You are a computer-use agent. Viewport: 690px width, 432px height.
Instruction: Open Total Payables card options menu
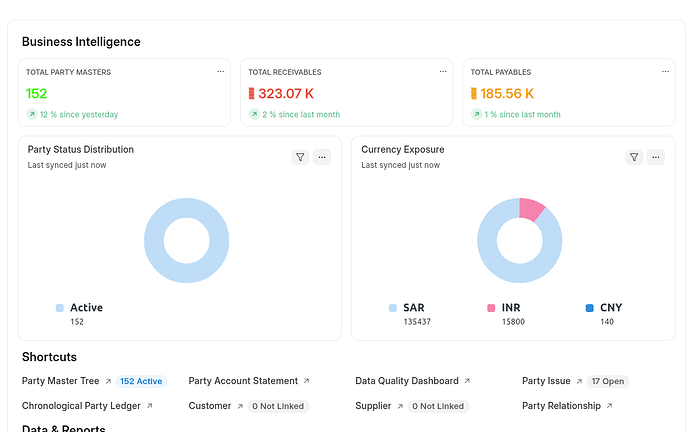[x=665, y=72]
